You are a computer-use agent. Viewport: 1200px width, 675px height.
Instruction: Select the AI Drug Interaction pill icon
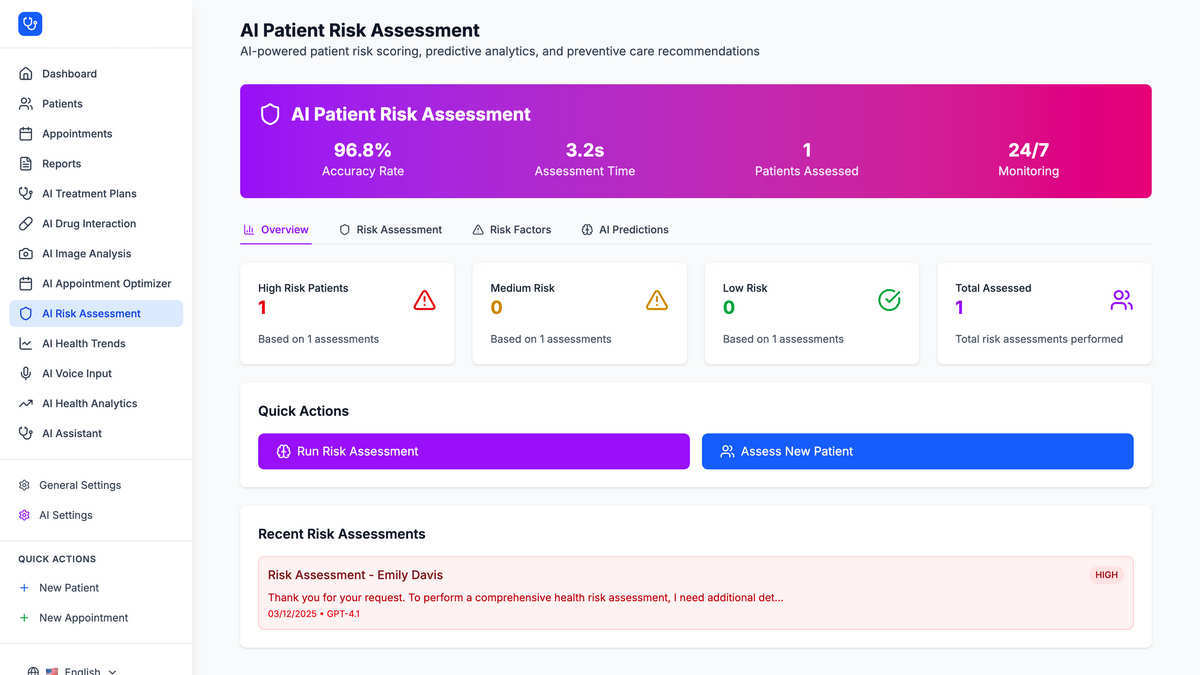click(x=26, y=224)
